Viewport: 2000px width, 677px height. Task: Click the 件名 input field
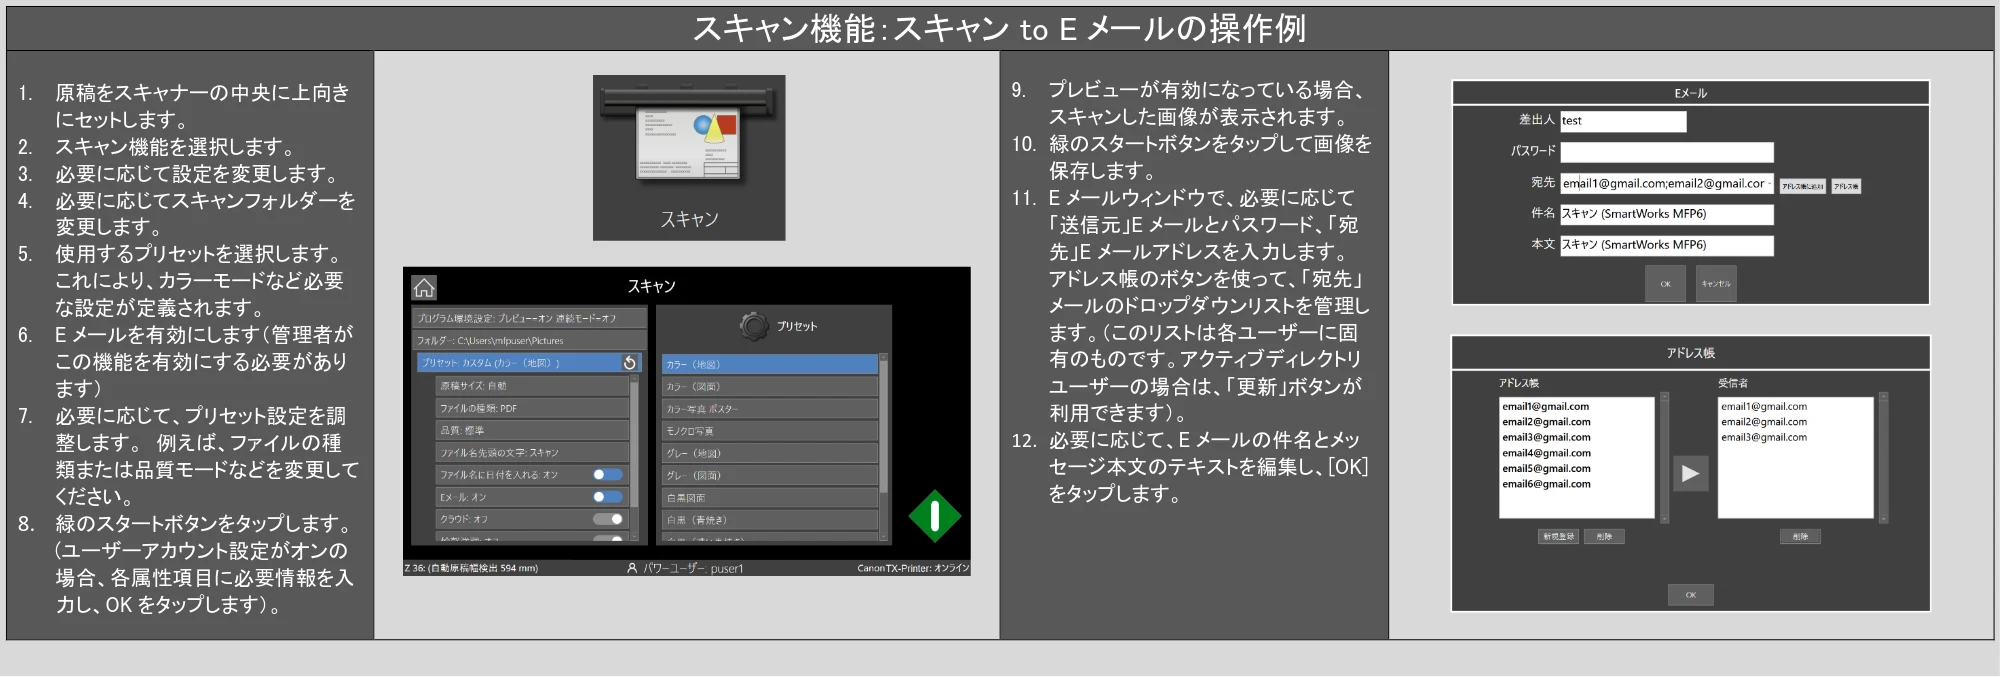click(1667, 214)
